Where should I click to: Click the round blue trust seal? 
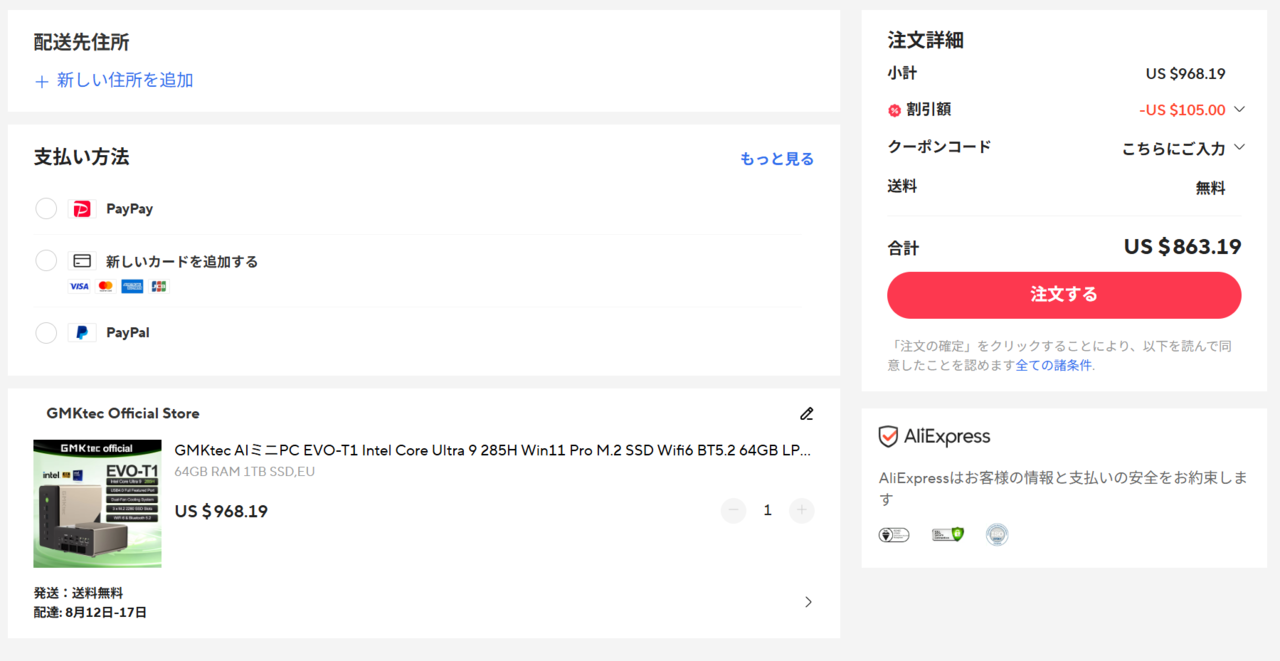pos(997,535)
